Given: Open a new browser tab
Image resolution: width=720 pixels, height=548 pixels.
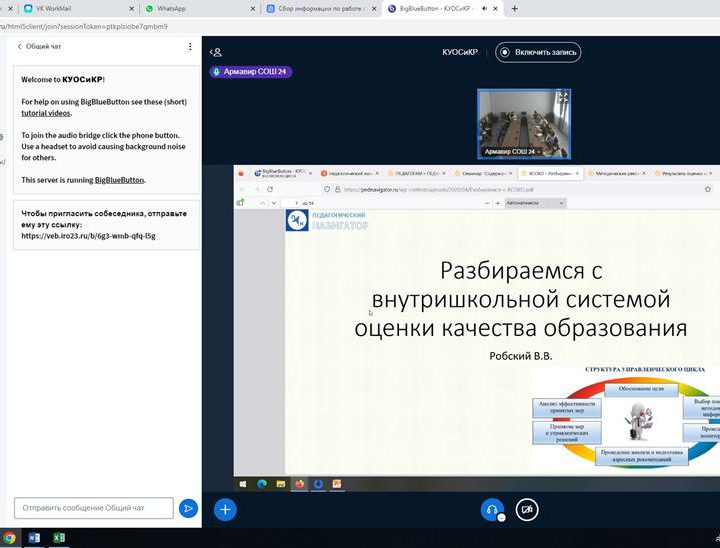Looking at the screenshot, I should 514,8.
